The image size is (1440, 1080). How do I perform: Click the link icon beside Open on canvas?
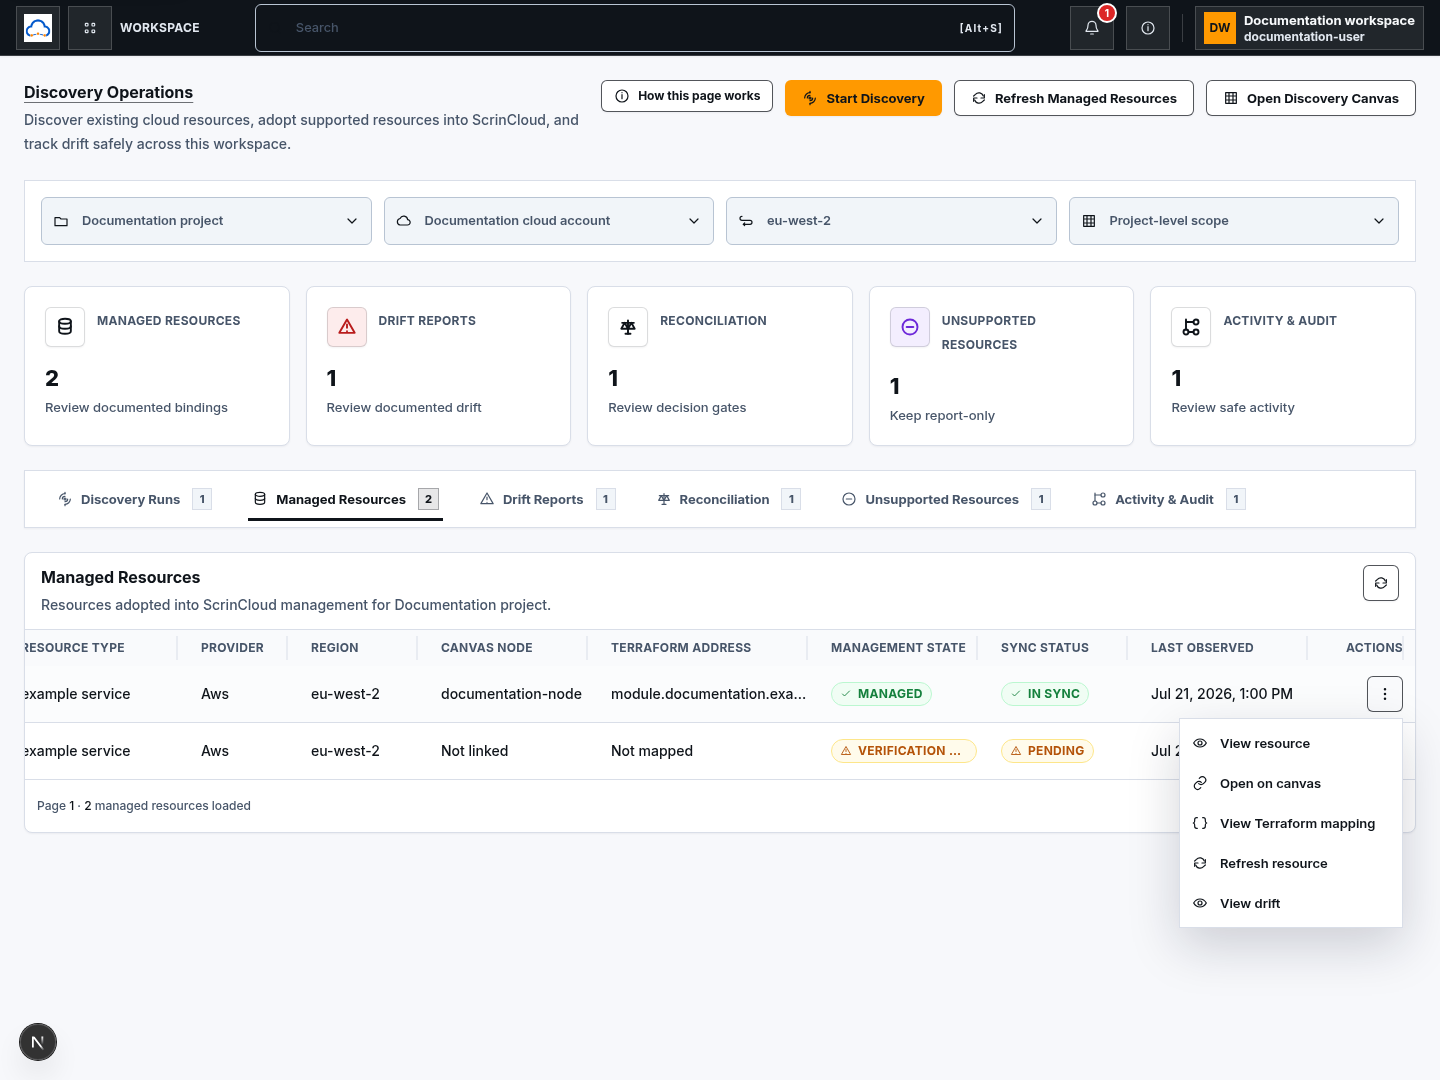coord(1200,783)
